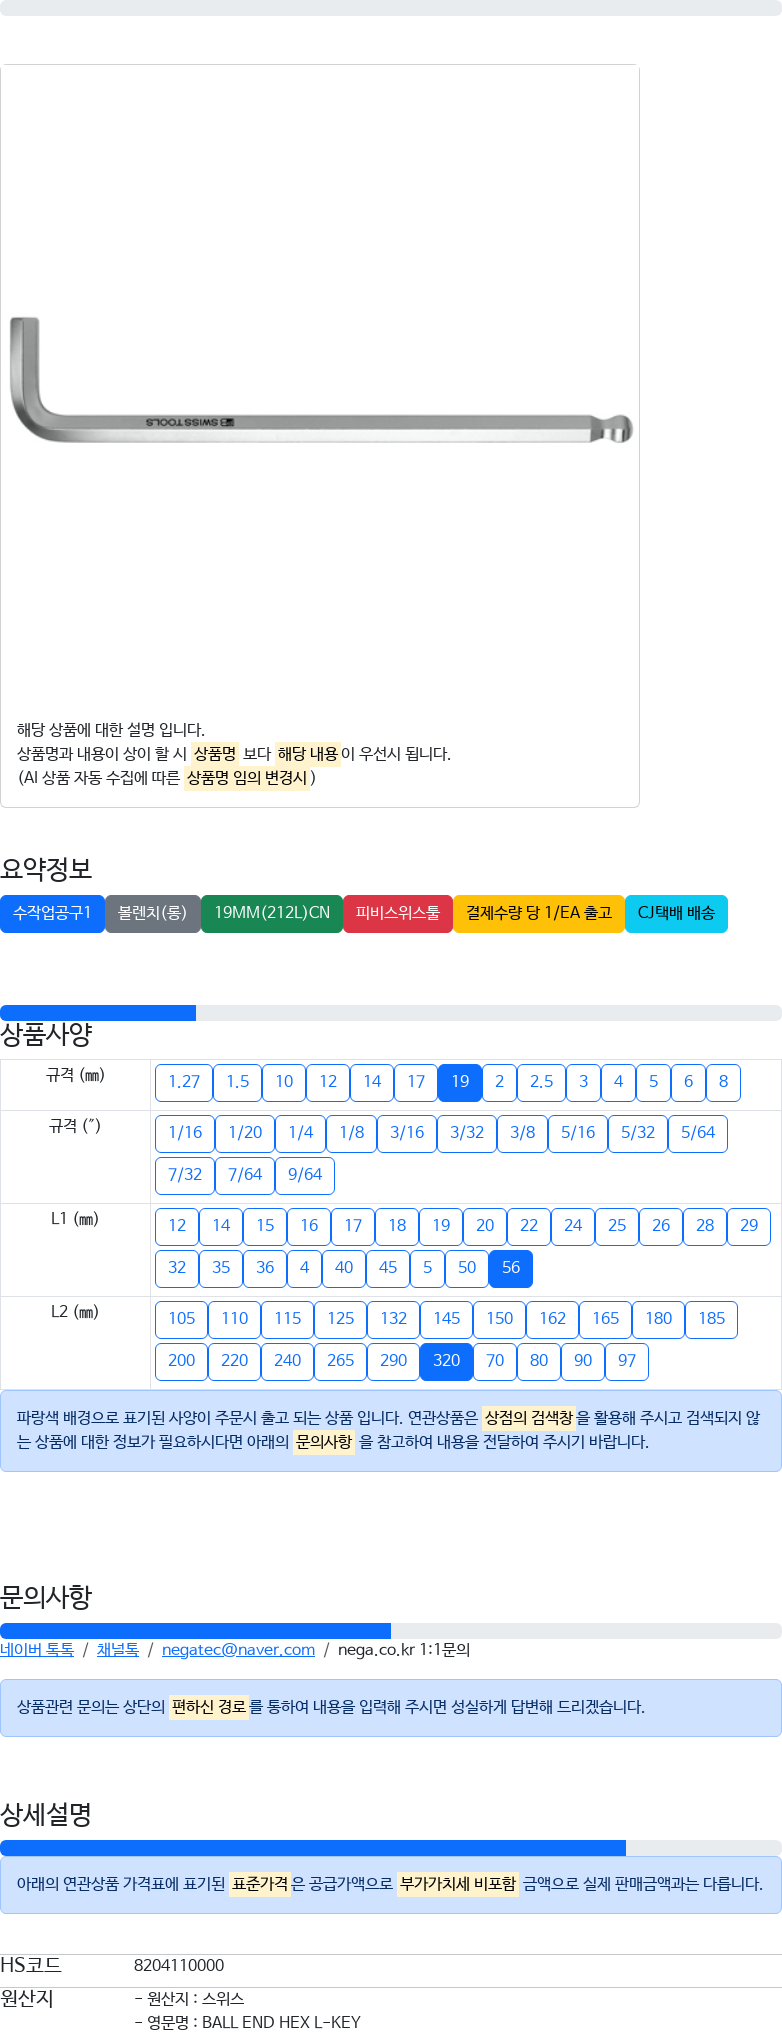782x2036 pixels.
Task: Click the 상세설명 progress bar
Action: pos(313,1848)
